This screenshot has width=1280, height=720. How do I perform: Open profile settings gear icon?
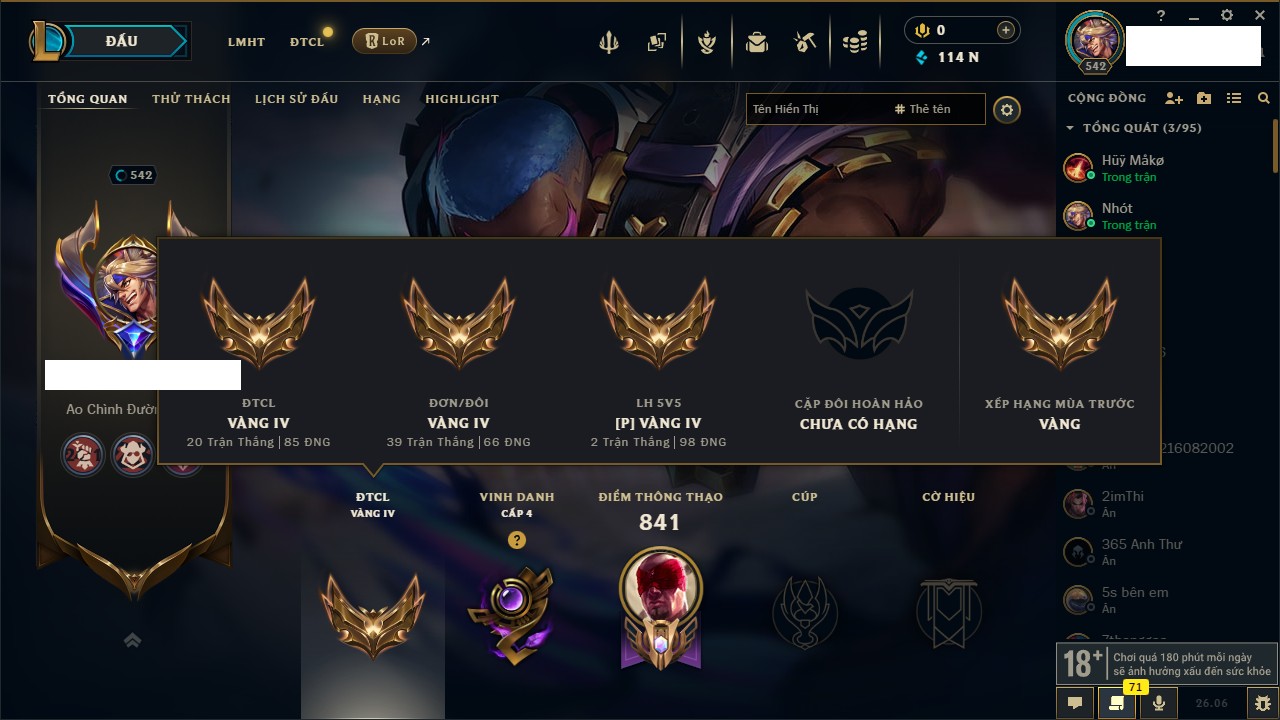(x=1007, y=109)
